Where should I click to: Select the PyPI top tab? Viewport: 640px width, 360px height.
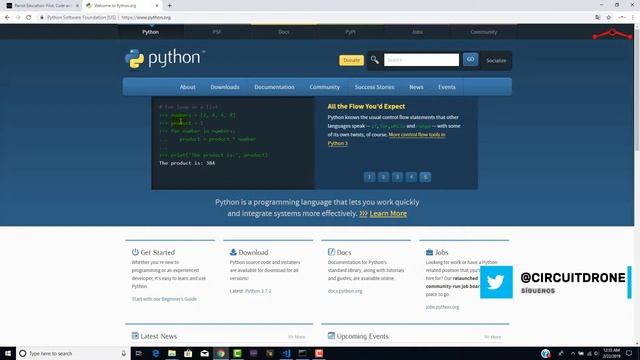point(350,32)
